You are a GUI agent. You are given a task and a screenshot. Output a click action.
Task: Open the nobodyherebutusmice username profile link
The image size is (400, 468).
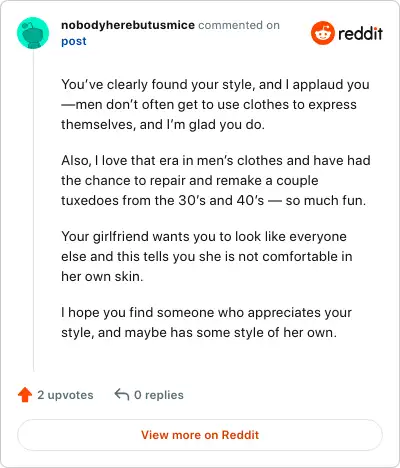click(x=128, y=25)
